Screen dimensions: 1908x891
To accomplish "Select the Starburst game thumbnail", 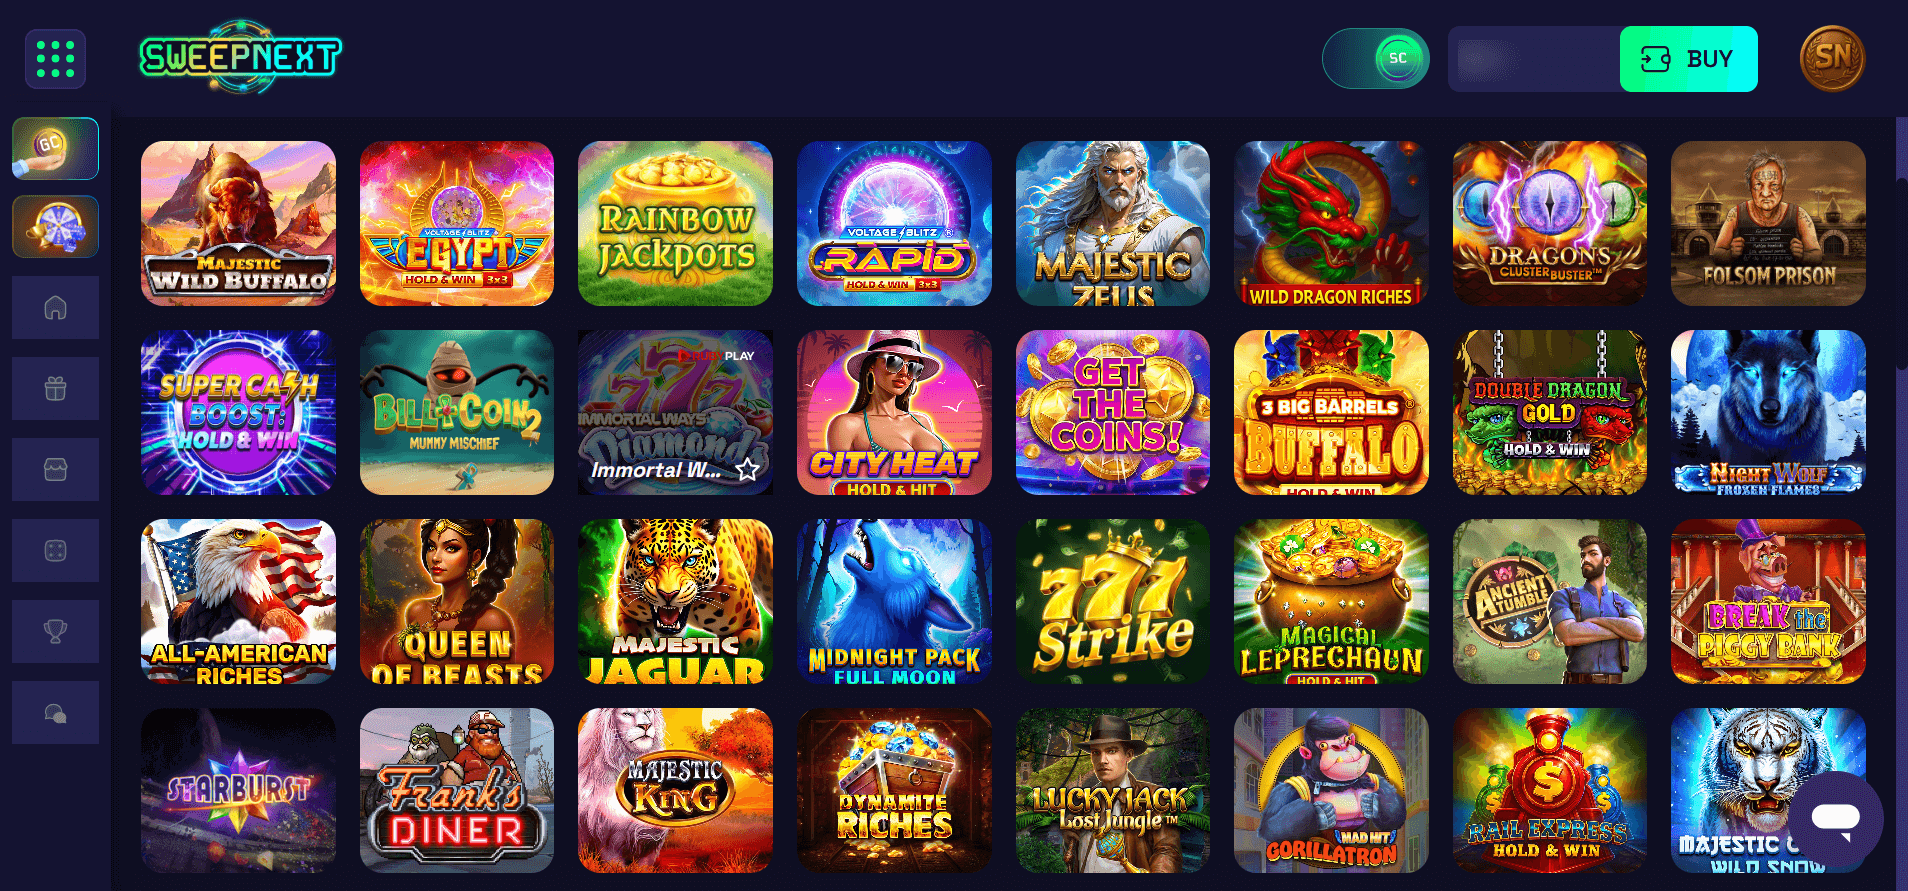I will tap(238, 790).
